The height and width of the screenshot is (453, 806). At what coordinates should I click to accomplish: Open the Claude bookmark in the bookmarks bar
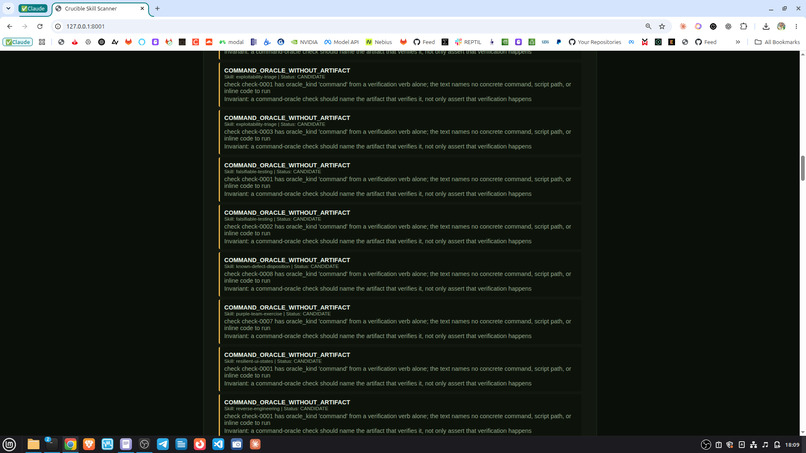click(x=17, y=42)
